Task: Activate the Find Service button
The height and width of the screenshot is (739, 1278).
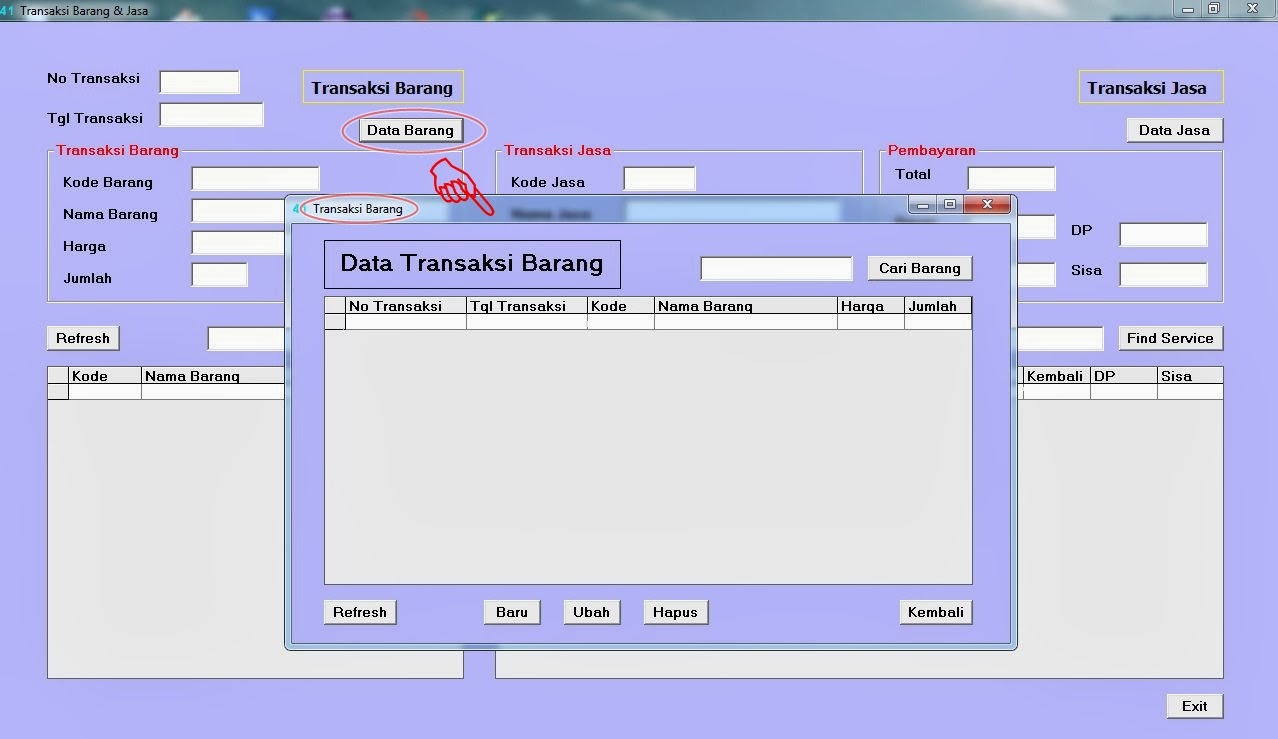Action: 1170,338
